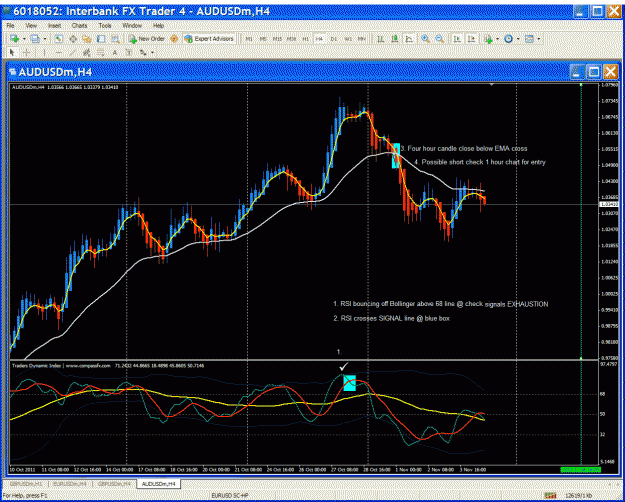Switch chart to M30 timeframe
Screen dimensions: 625x502
tap(291, 39)
